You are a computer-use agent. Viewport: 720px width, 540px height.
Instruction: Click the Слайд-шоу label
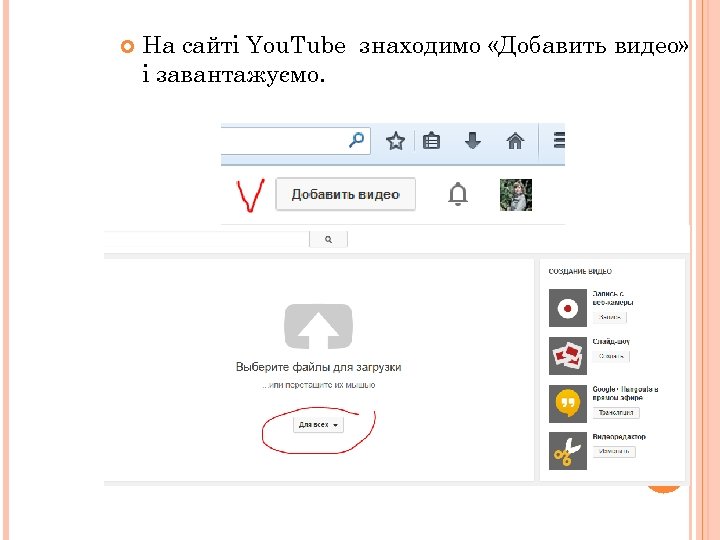pyautogui.click(x=611, y=342)
